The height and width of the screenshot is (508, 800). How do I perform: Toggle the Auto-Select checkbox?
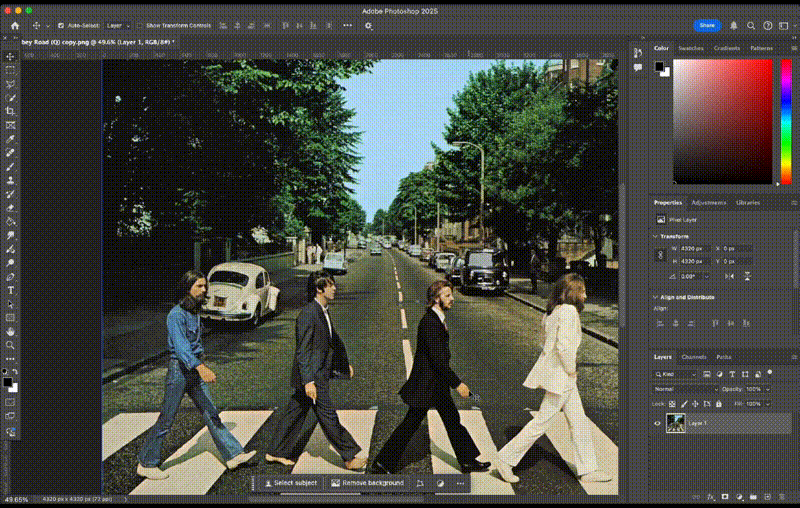coord(61,25)
